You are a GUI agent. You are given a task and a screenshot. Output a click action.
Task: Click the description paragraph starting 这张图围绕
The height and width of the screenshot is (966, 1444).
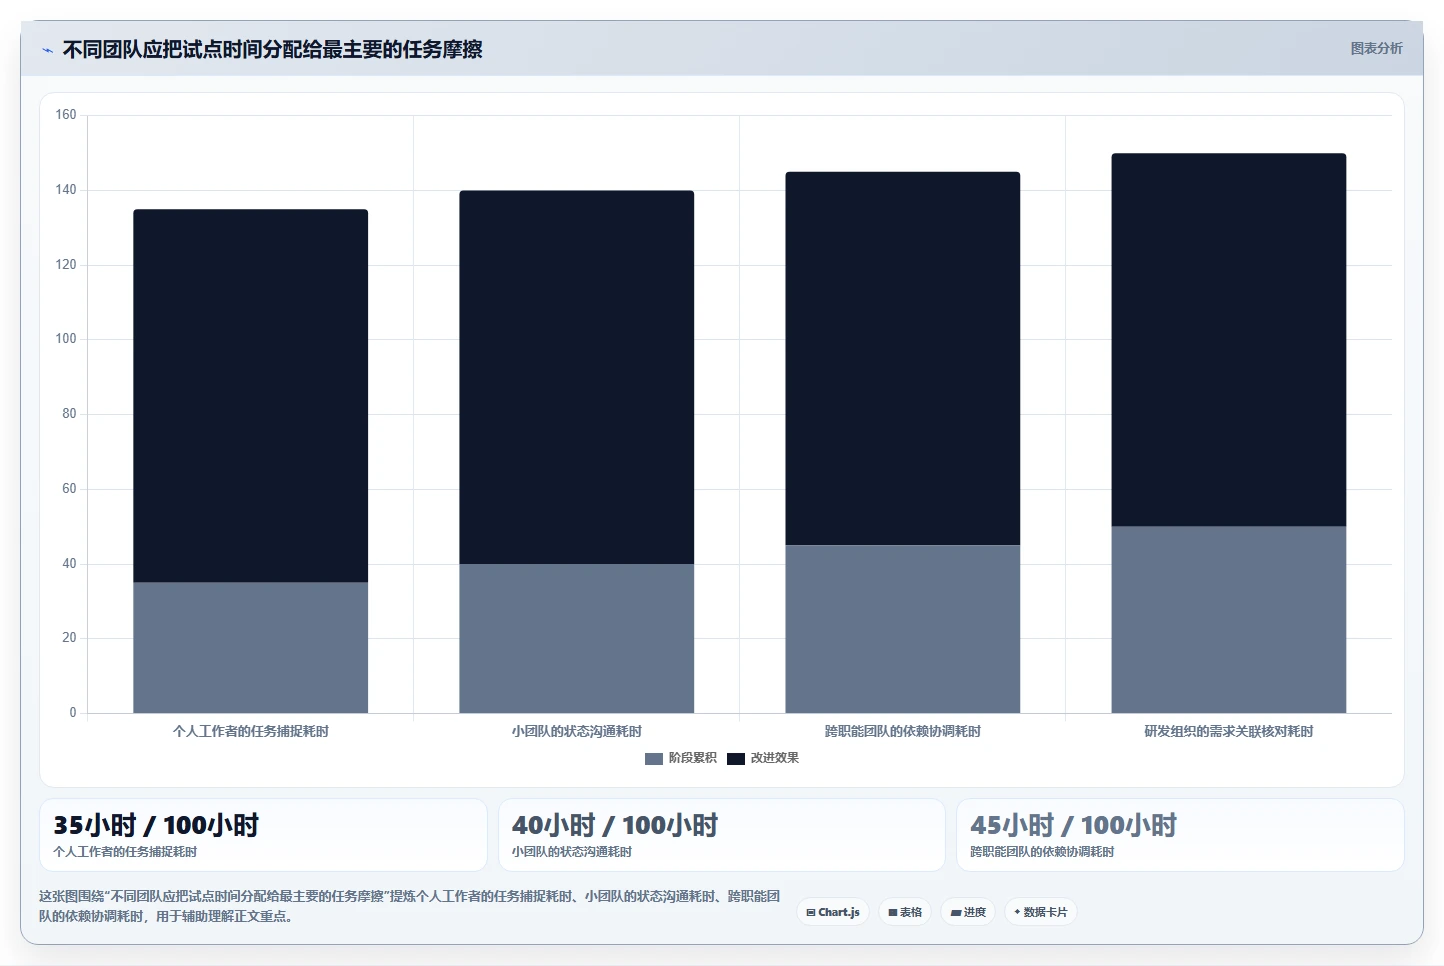pyautogui.click(x=410, y=906)
